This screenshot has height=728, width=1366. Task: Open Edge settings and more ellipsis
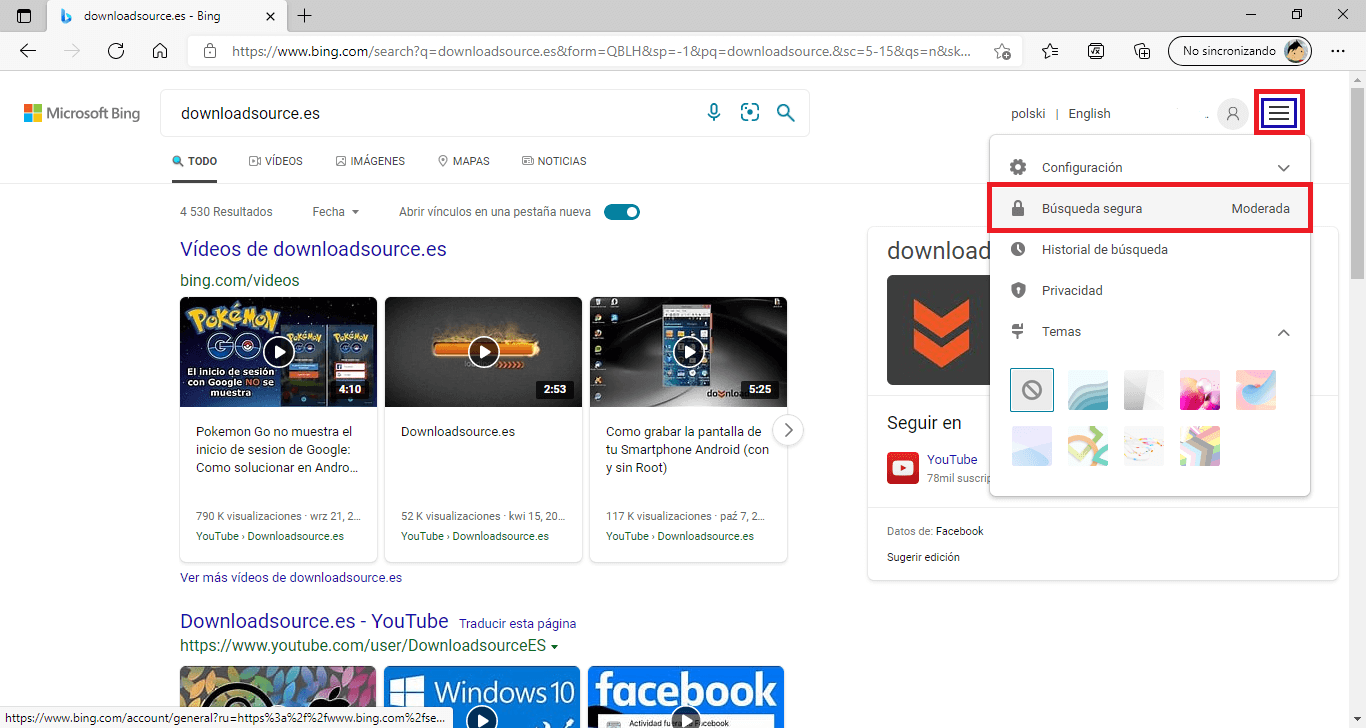[x=1338, y=51]
